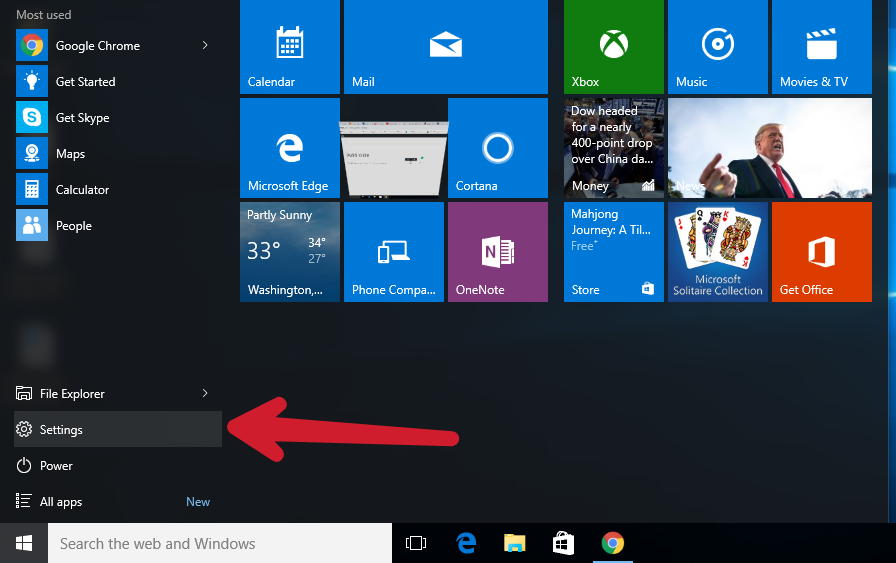Open the Get Office tile

[x=822, y=252]
